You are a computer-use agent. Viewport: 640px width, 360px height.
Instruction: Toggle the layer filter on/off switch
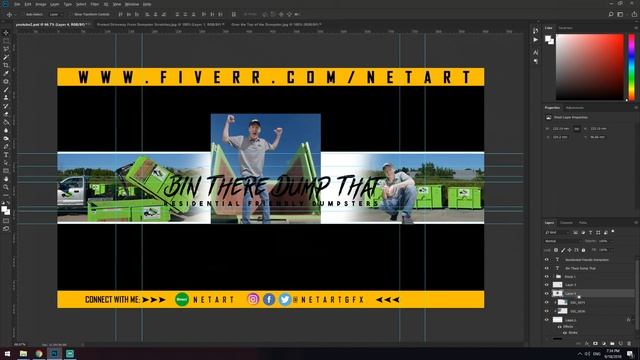pos(613,231)
